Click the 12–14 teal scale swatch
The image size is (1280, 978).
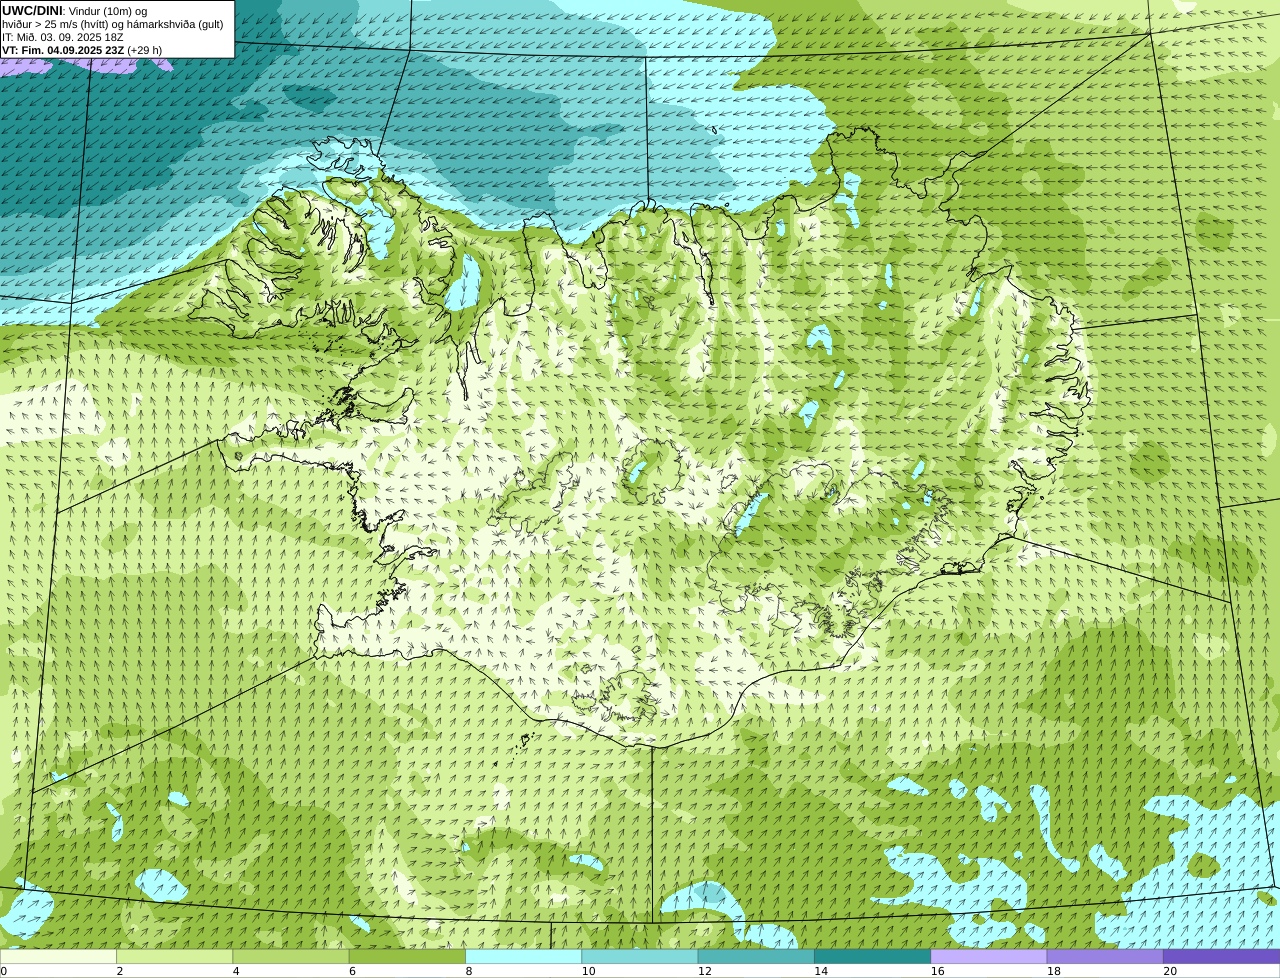click(756, 956)
